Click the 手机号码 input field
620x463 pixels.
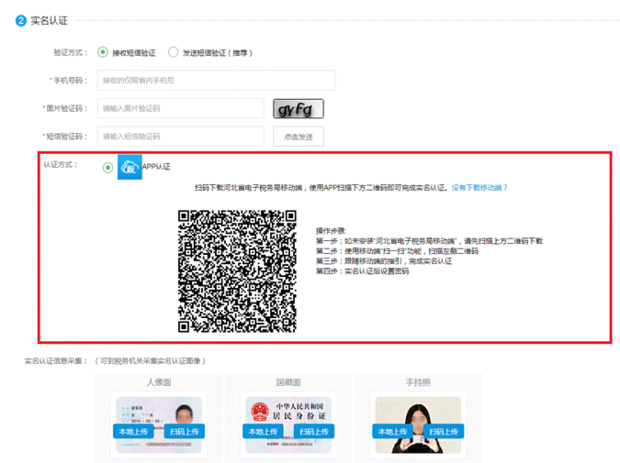pyautogui.click(x=216, y=80)
